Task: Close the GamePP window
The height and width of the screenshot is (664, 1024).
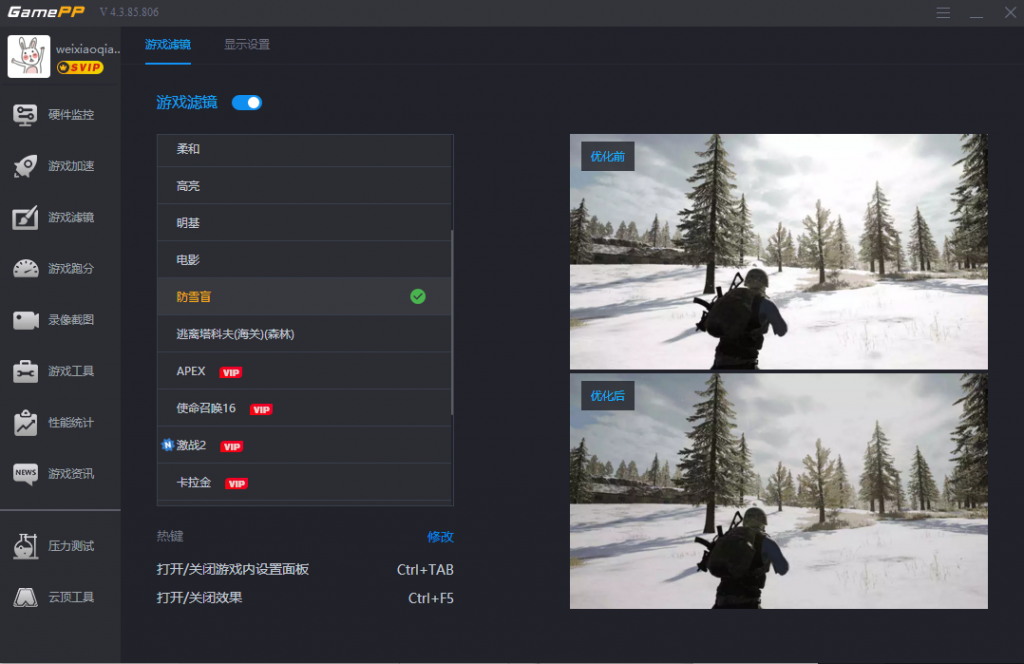Action: tap(1010, 12)
